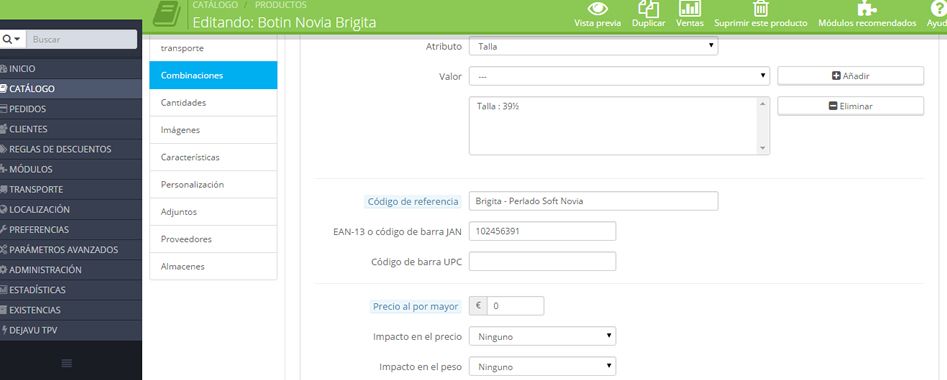Click the Añadir button
The height and width of the screenshot is (380, 947).
[850, 76]
